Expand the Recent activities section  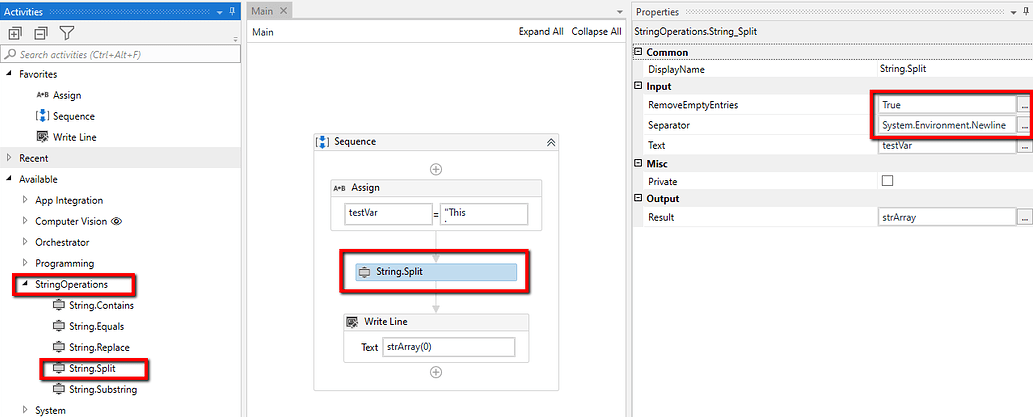[x=9, y=158]
